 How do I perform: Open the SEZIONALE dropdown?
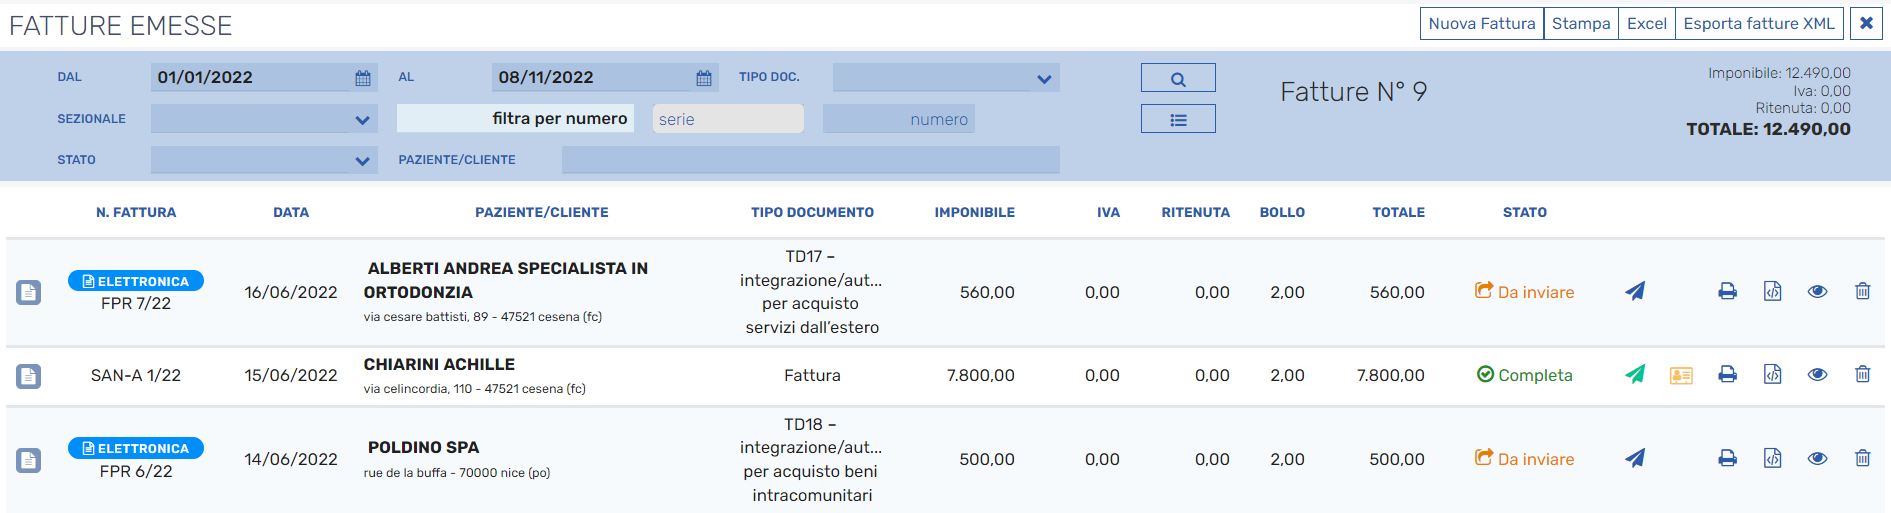(362, 120)
